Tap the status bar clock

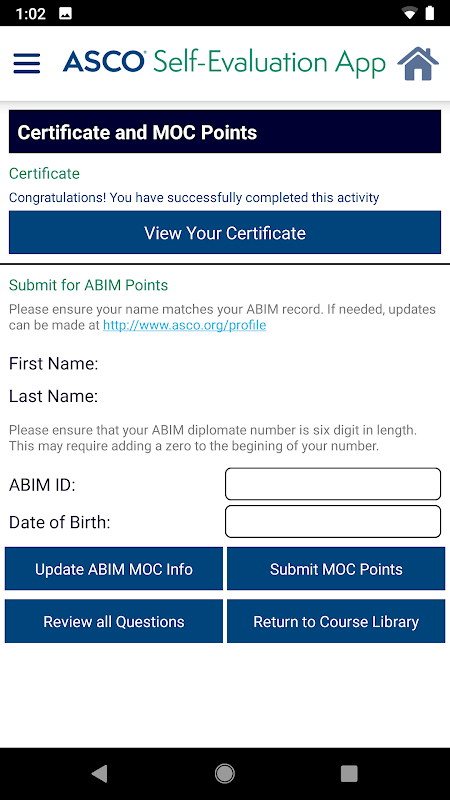click(31, 14)
